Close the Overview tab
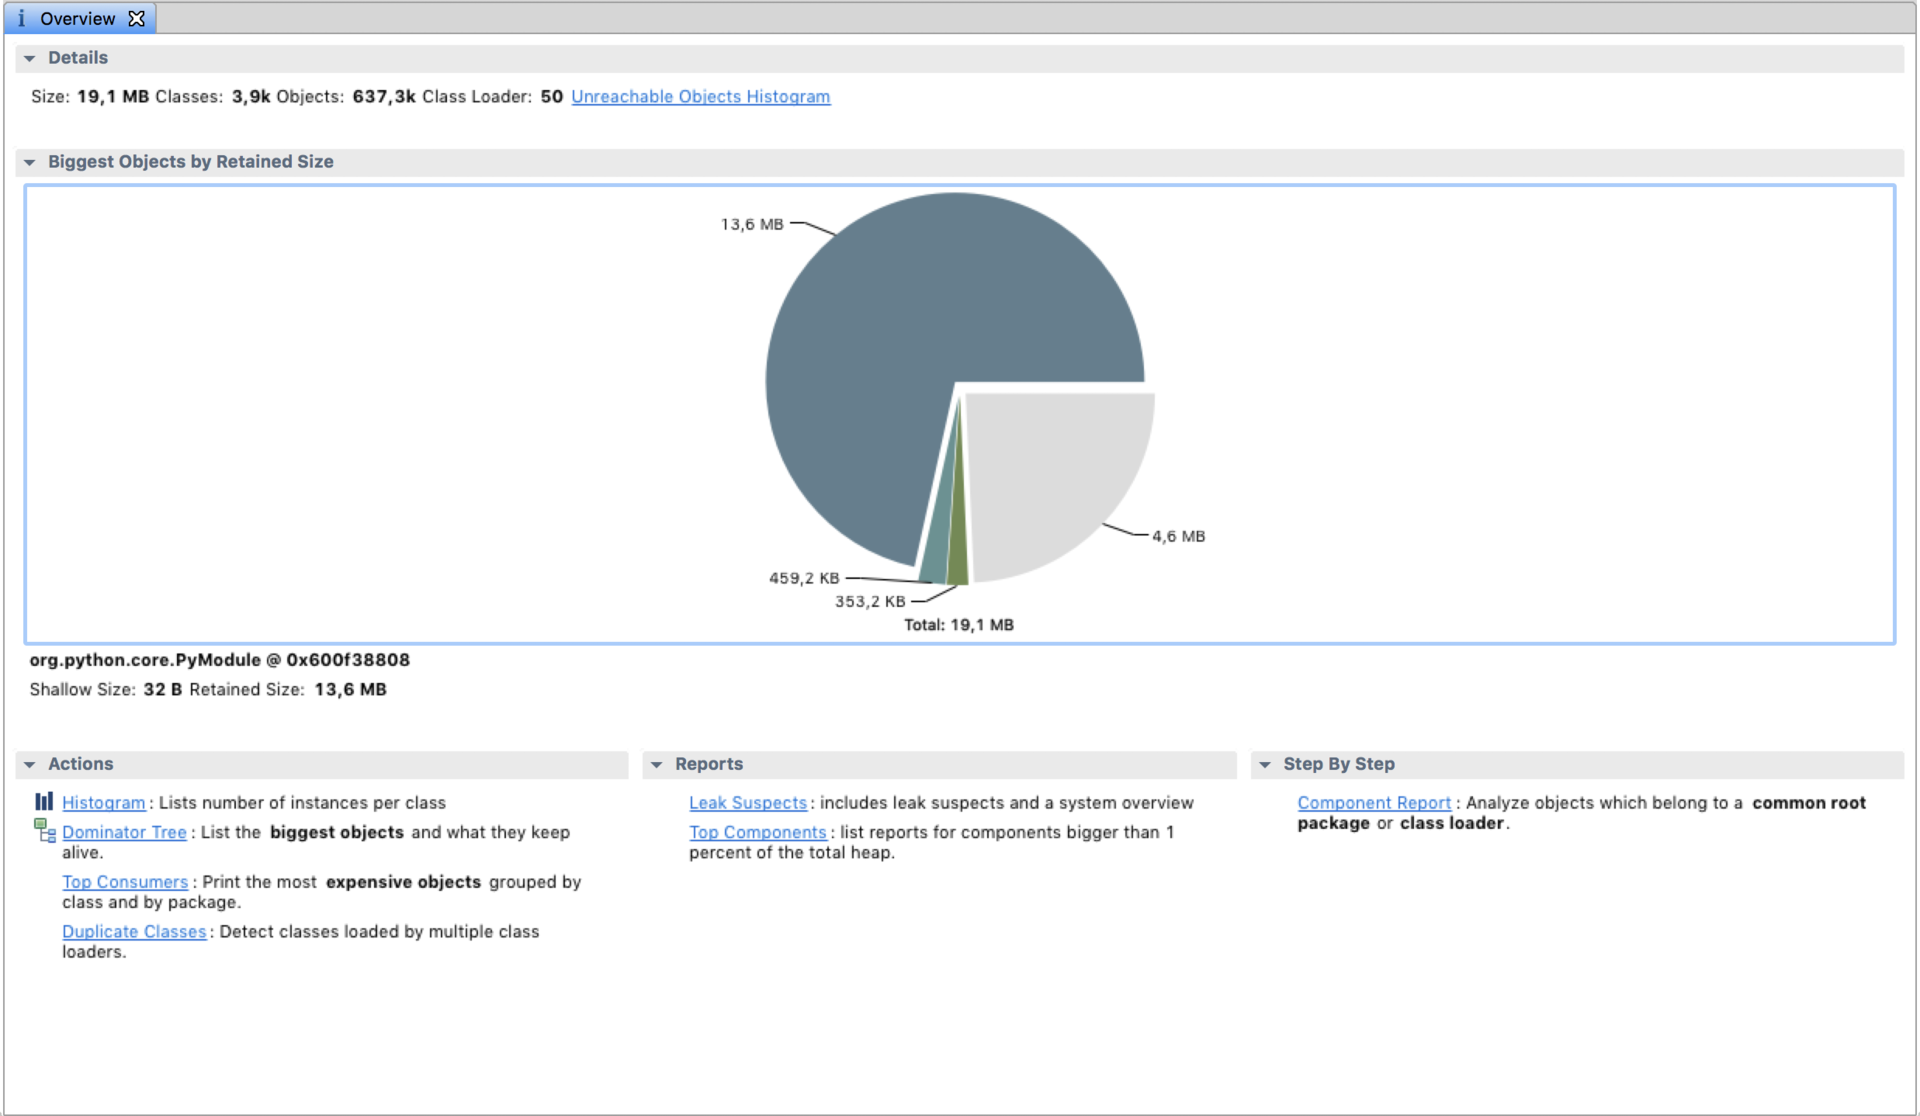This screenshot has height=1116, width=1920. click(x=137, y=18)
